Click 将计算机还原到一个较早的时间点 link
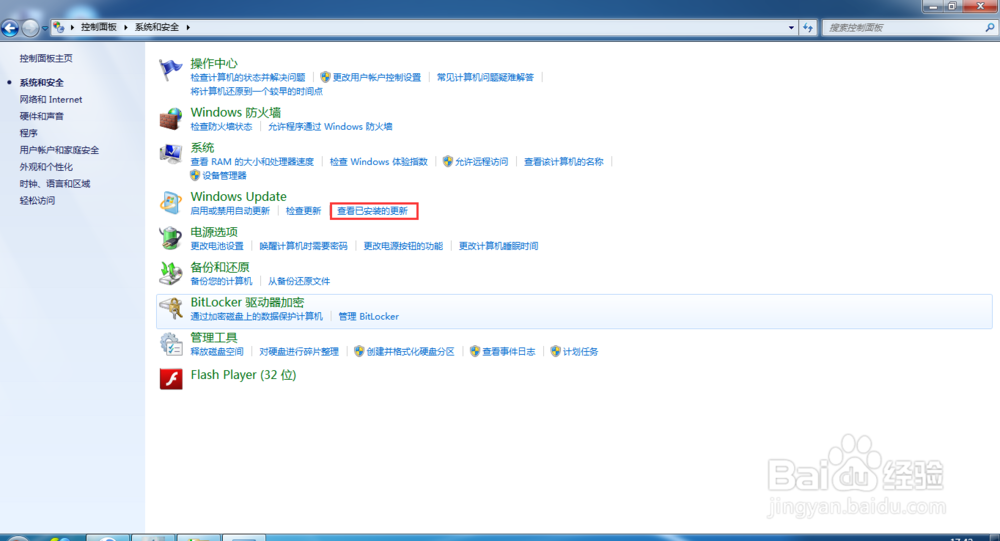 [x=256, y=91]
